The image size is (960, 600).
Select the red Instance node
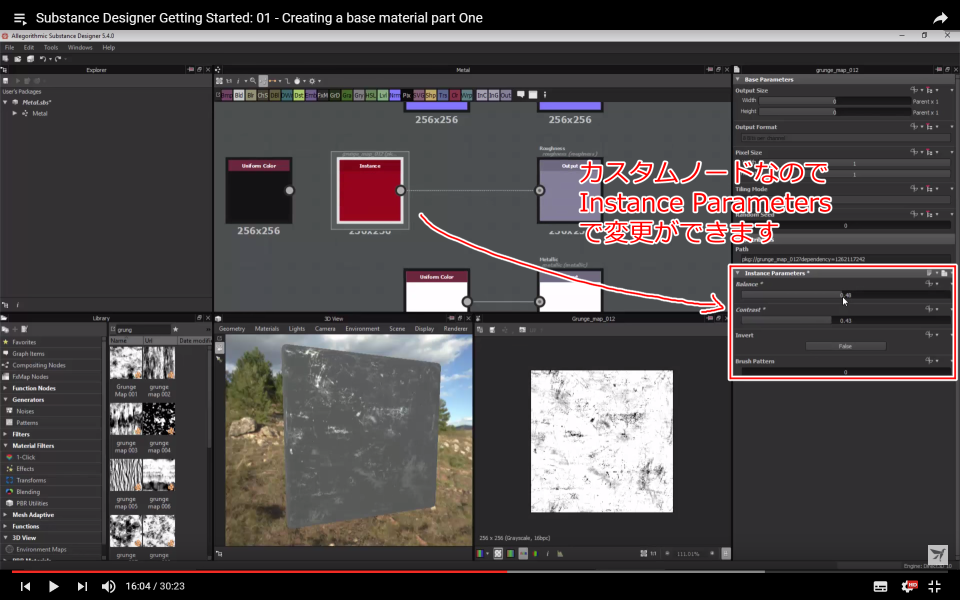[x=370, y=190]
